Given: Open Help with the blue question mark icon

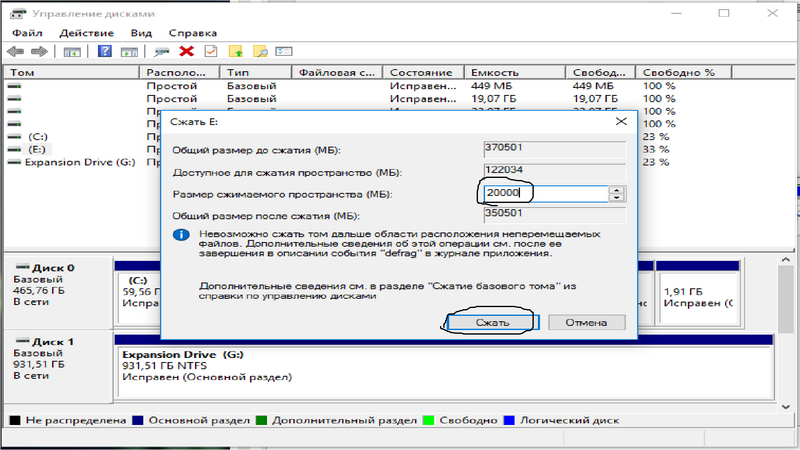Looking at the screenshot, I should tap(105, 51).
